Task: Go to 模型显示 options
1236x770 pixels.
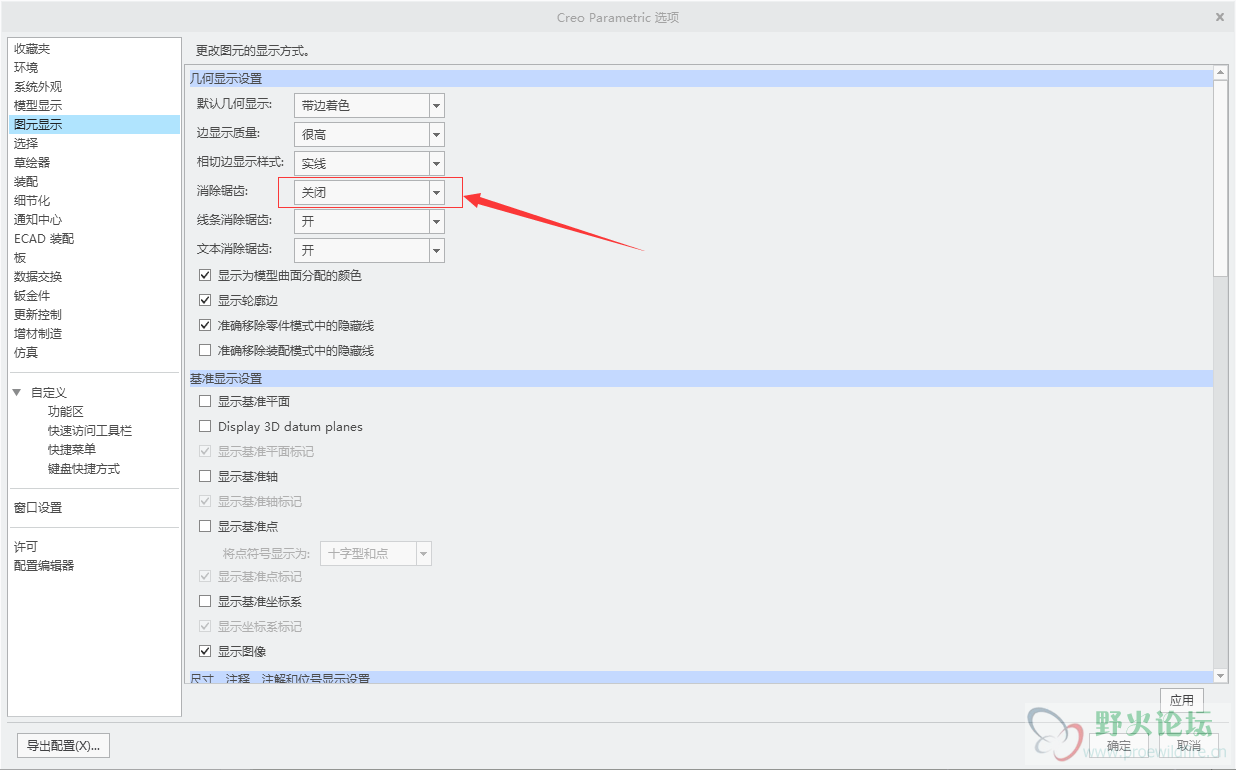Action: (x=38, y=106)
